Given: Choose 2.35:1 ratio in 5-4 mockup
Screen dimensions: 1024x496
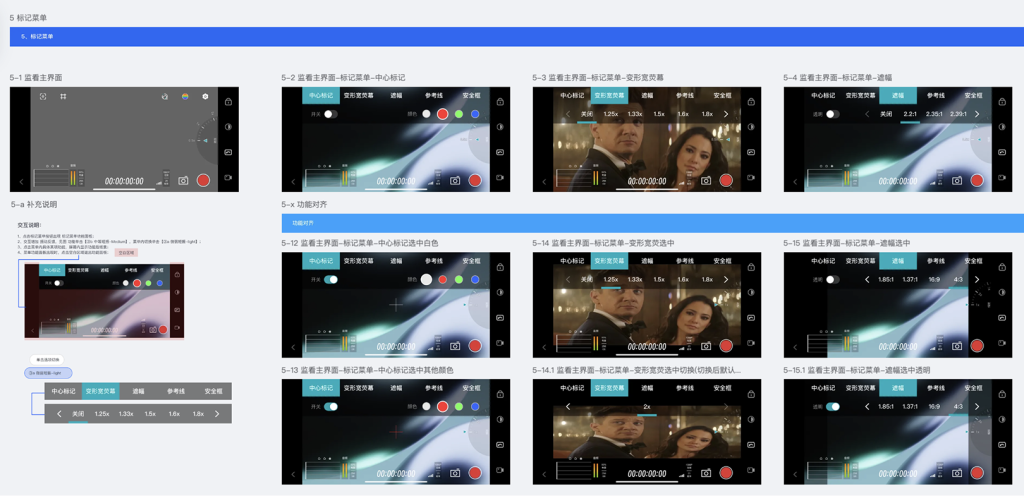Looking at the screenshot, I should point(935,114).
